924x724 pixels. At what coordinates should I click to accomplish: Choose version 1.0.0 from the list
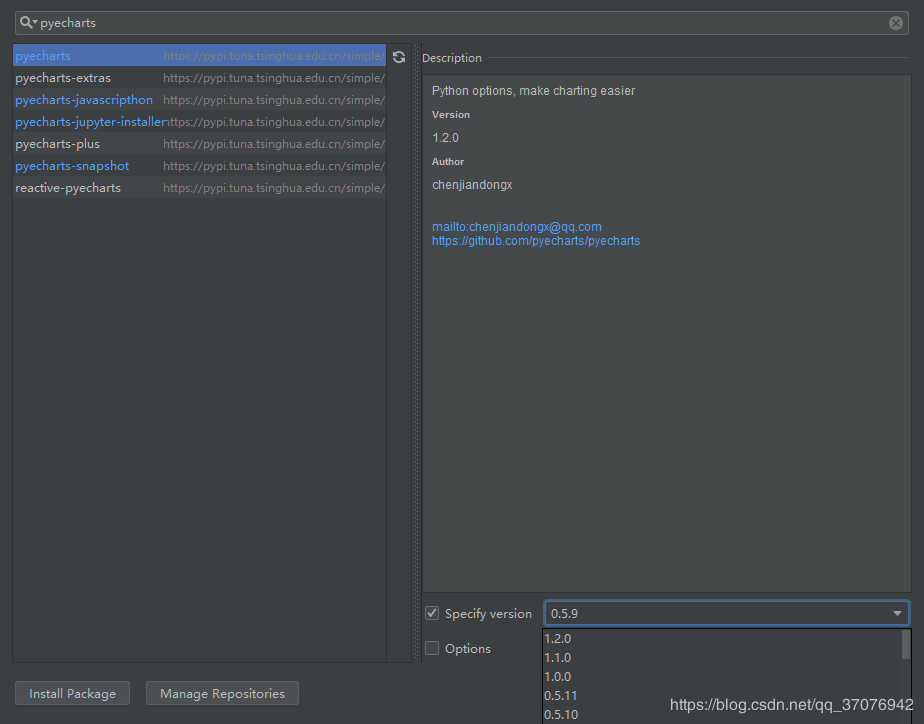point(722,676)
